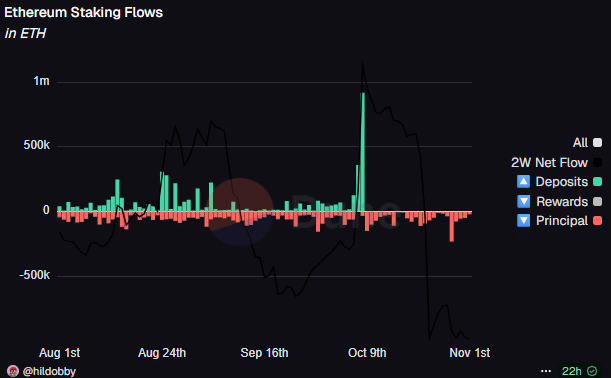Click the tallest green deposit bar near Oct 9th
Image resolution: width=611 pixels, height=378 pixels.
coord(363,152)
